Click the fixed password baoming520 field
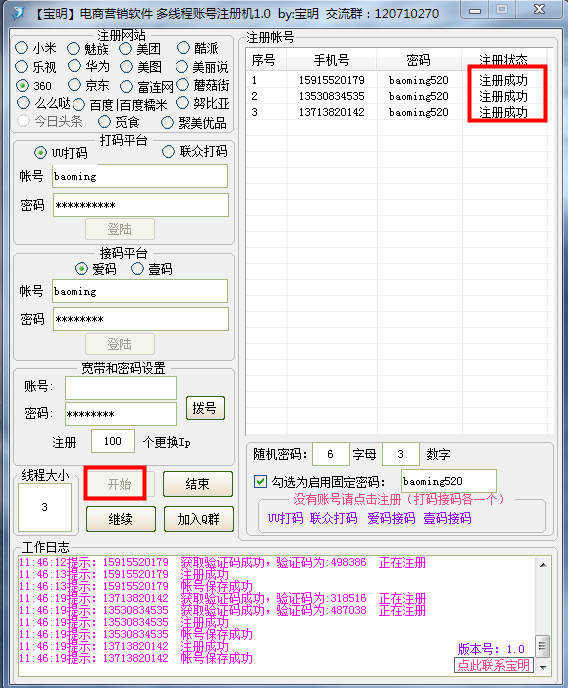 pyautogui.click(x=449, y=481)
